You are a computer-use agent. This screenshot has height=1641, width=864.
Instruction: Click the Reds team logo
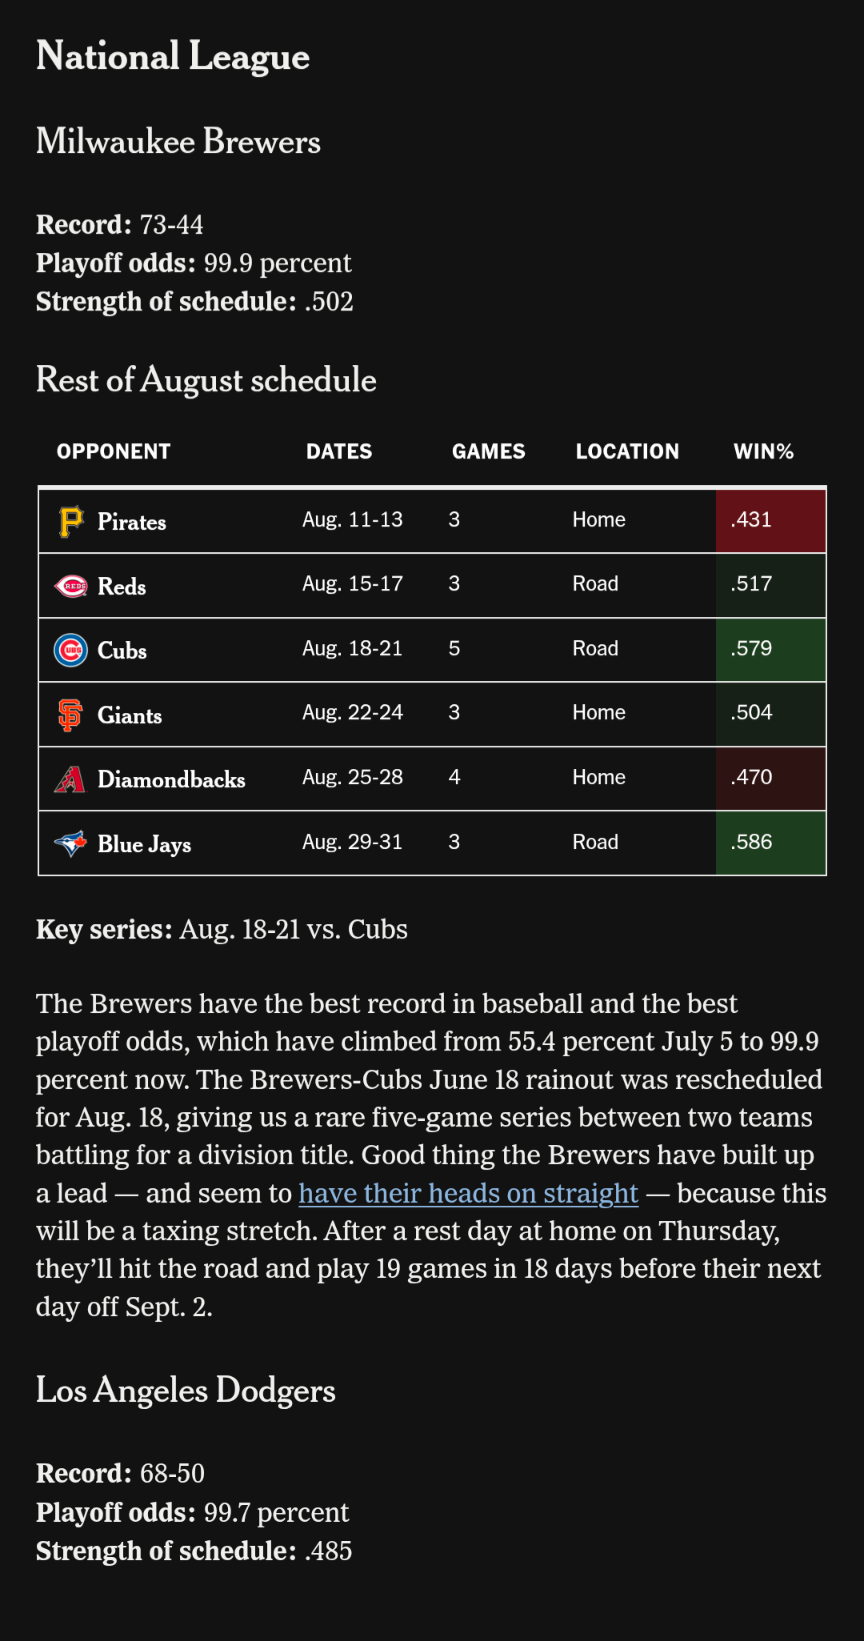tap(70, 586)
